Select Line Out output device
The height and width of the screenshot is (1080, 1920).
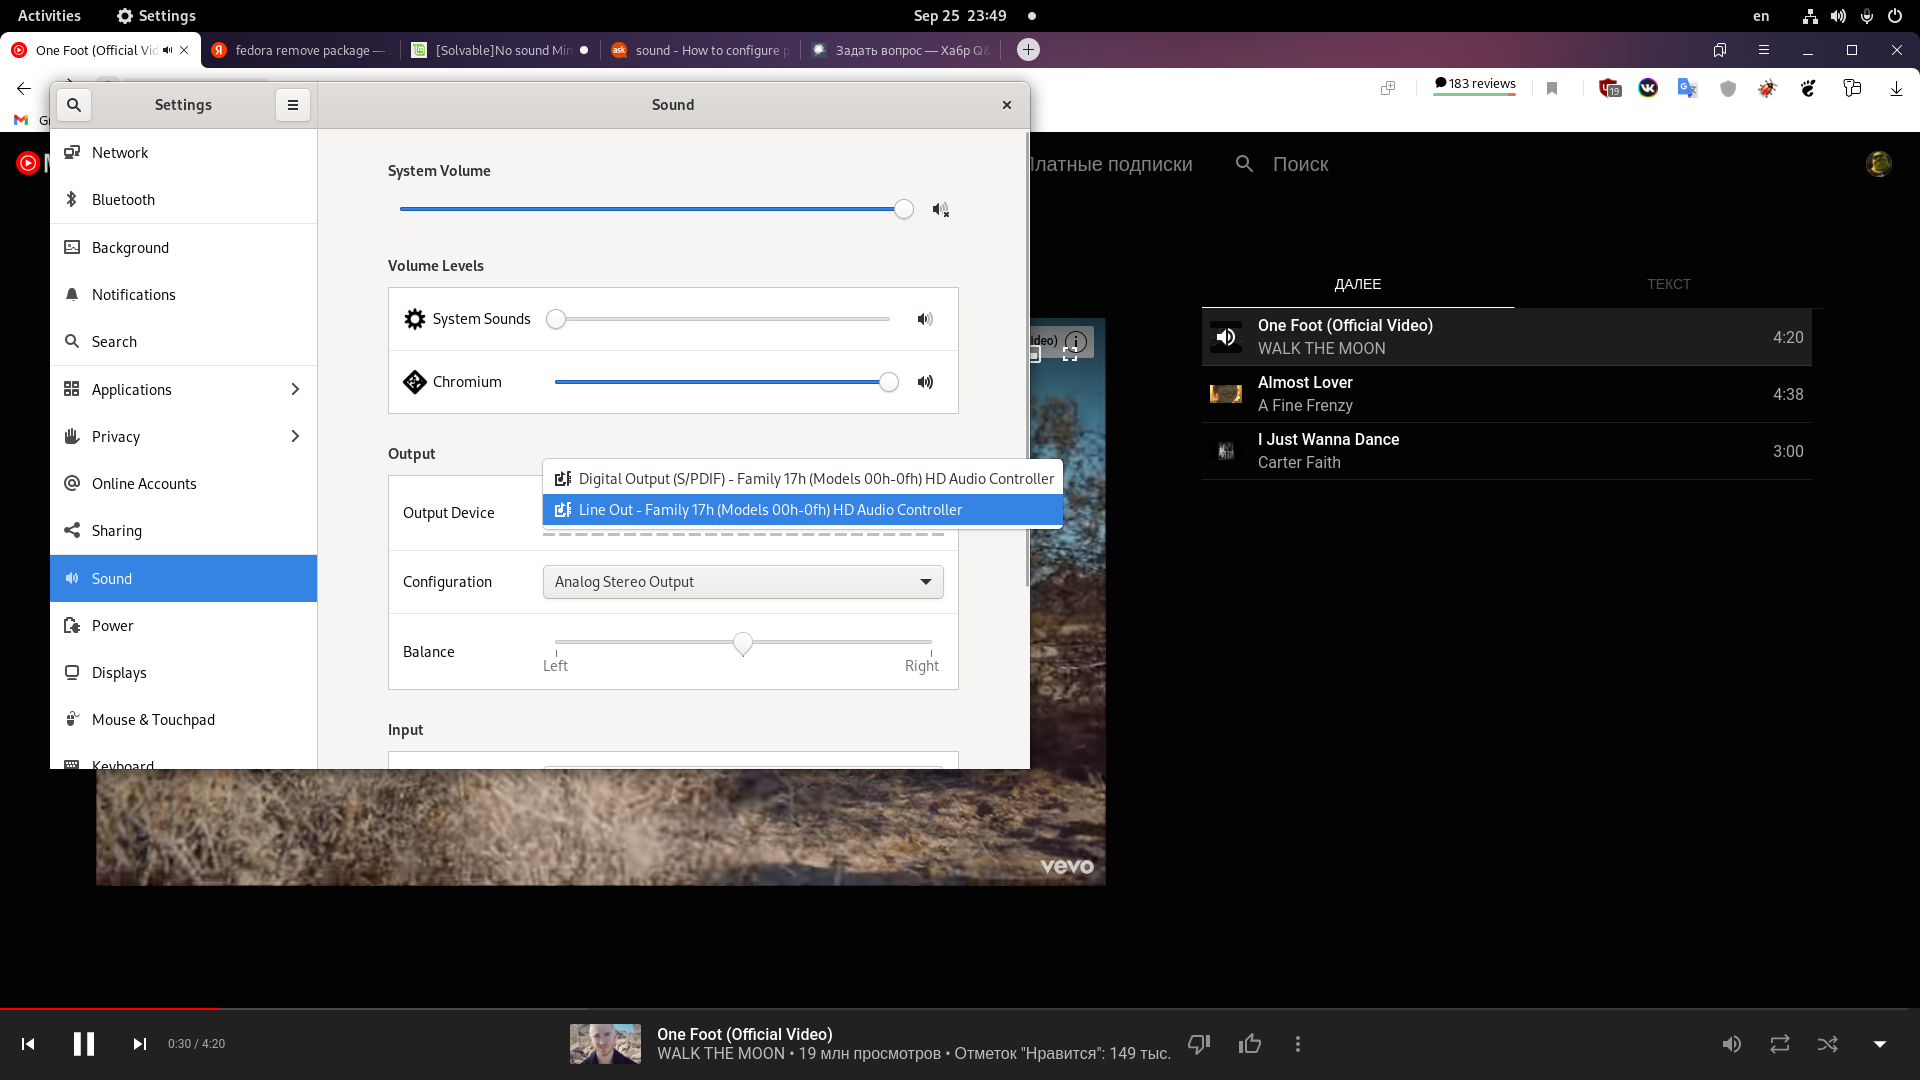(x=803, y=510)
